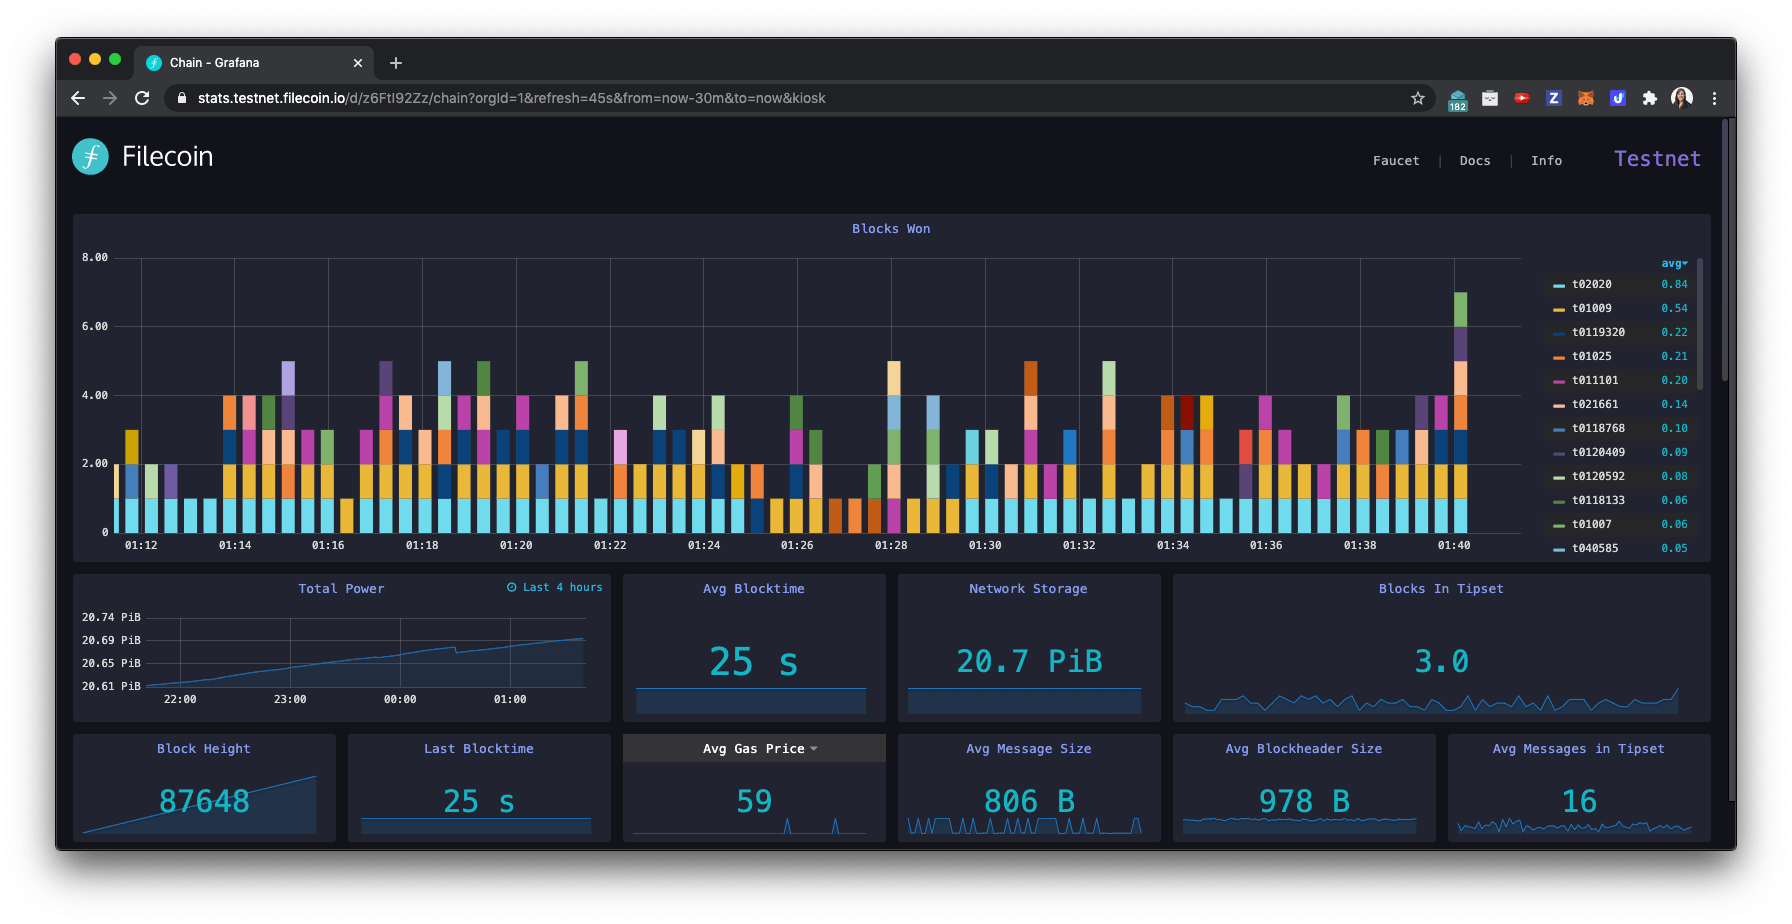Toggle the t02020 series in legend

click(1591, 285)
